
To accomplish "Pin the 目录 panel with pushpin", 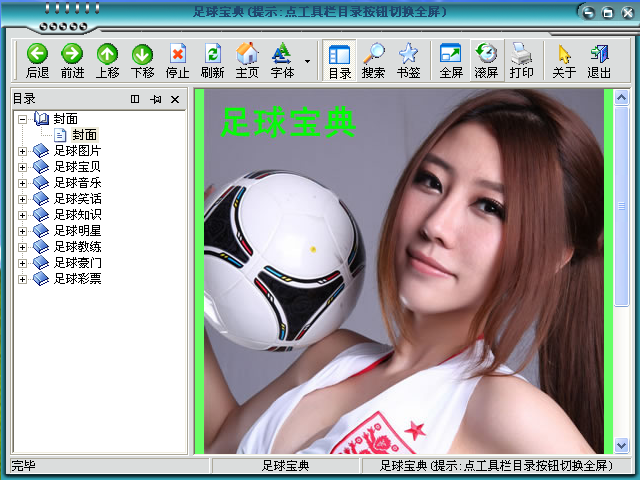I will tap(156, 99).
